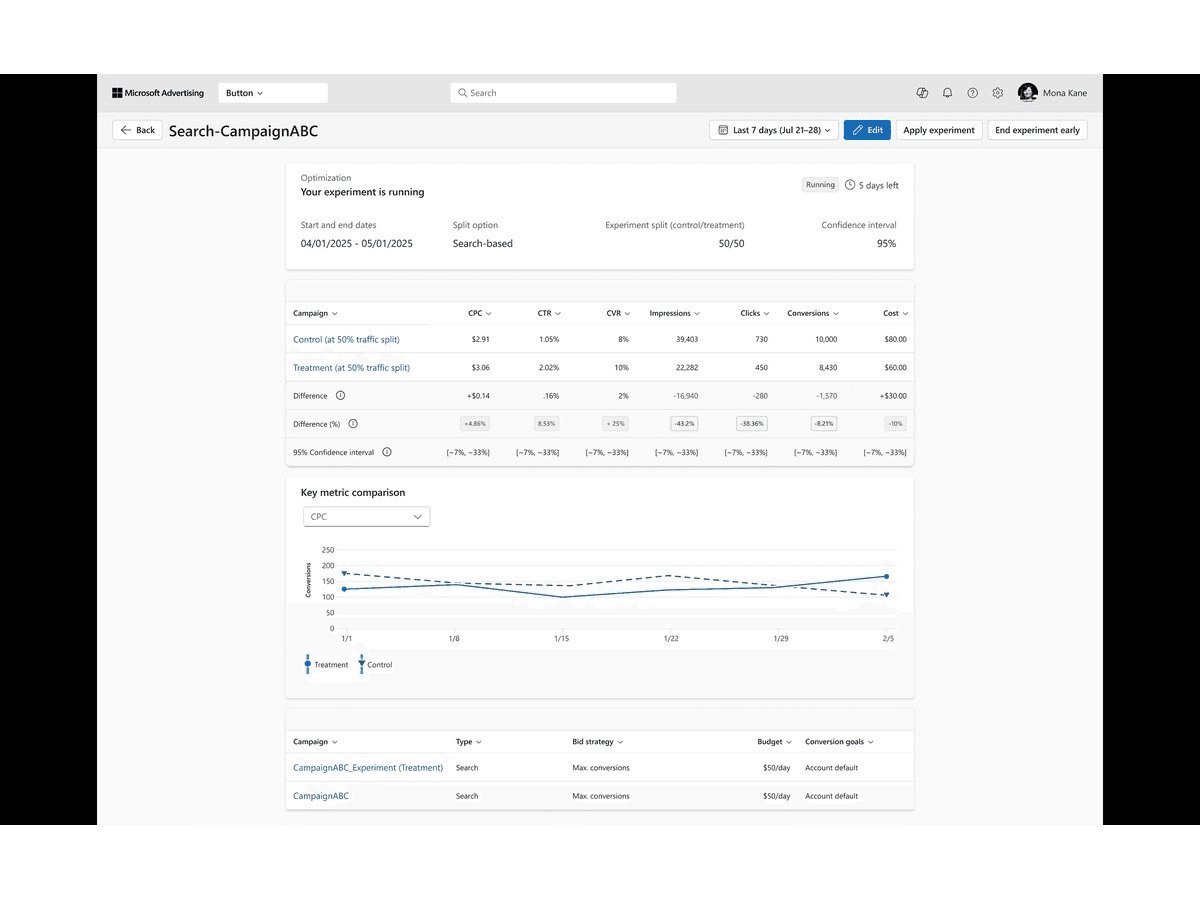Click Apply experiment button
This screenshot has height=900, width=1200.
939,130
